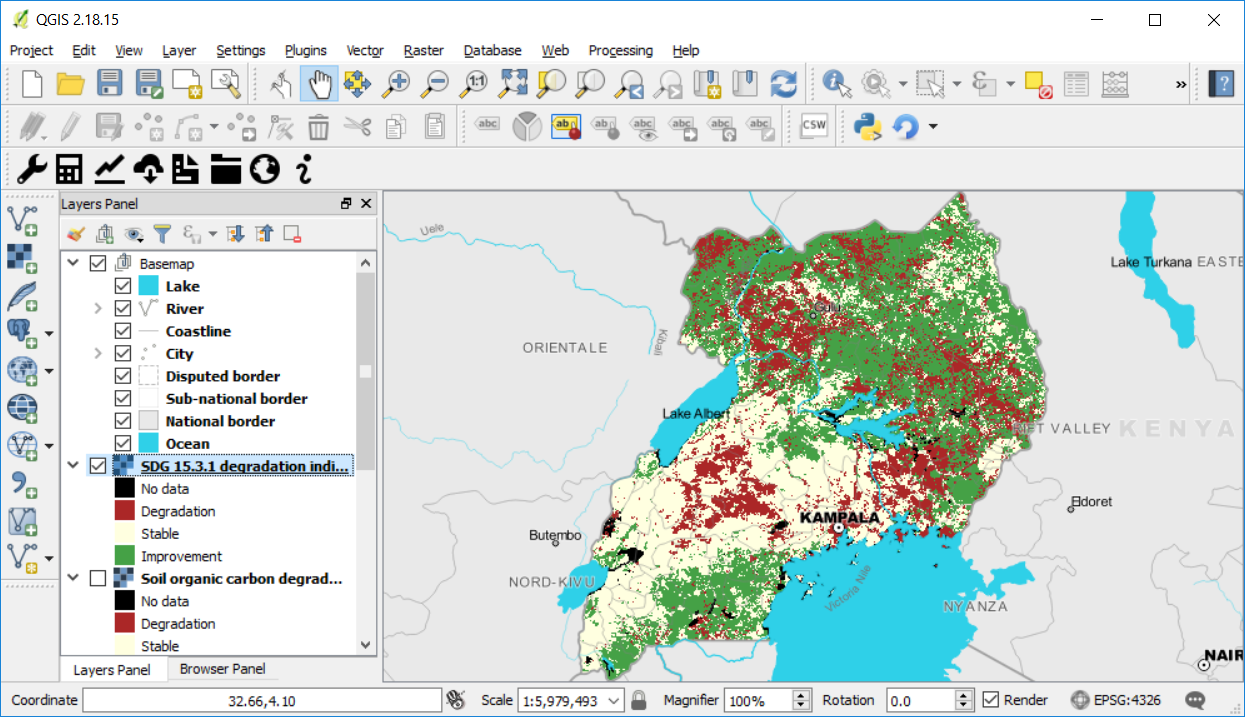Click the Save Project icon
1245x717 pixels.
109,84
